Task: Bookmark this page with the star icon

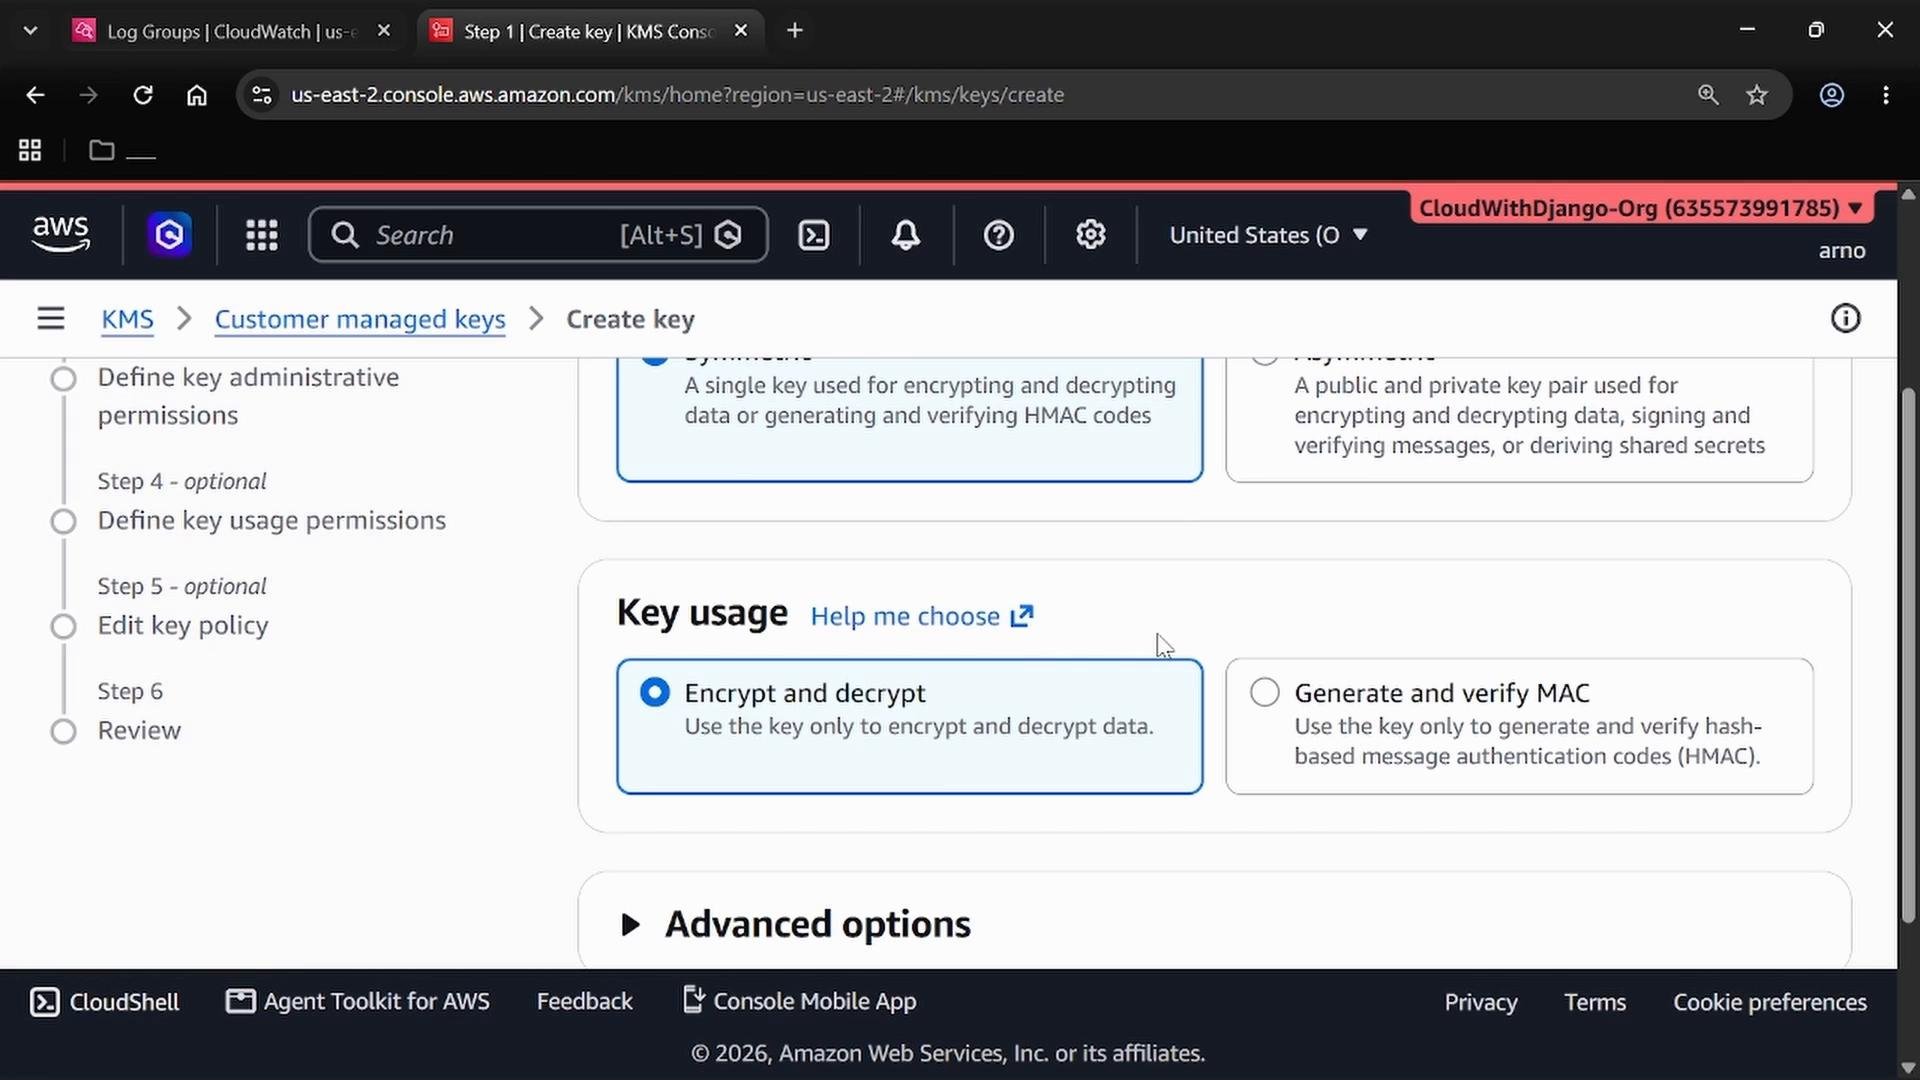Action: coord(1757,95)
